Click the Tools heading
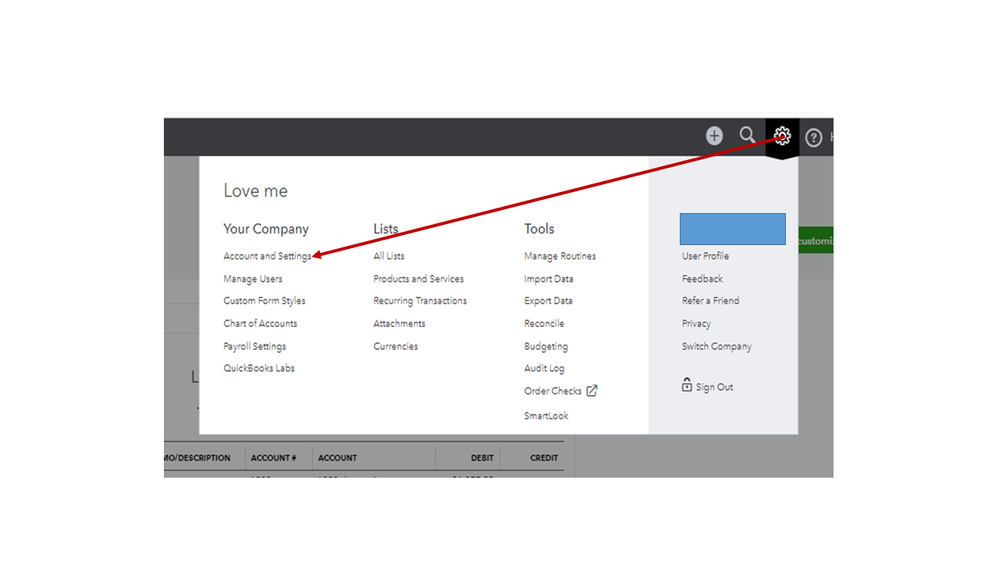 click(539, 229)
